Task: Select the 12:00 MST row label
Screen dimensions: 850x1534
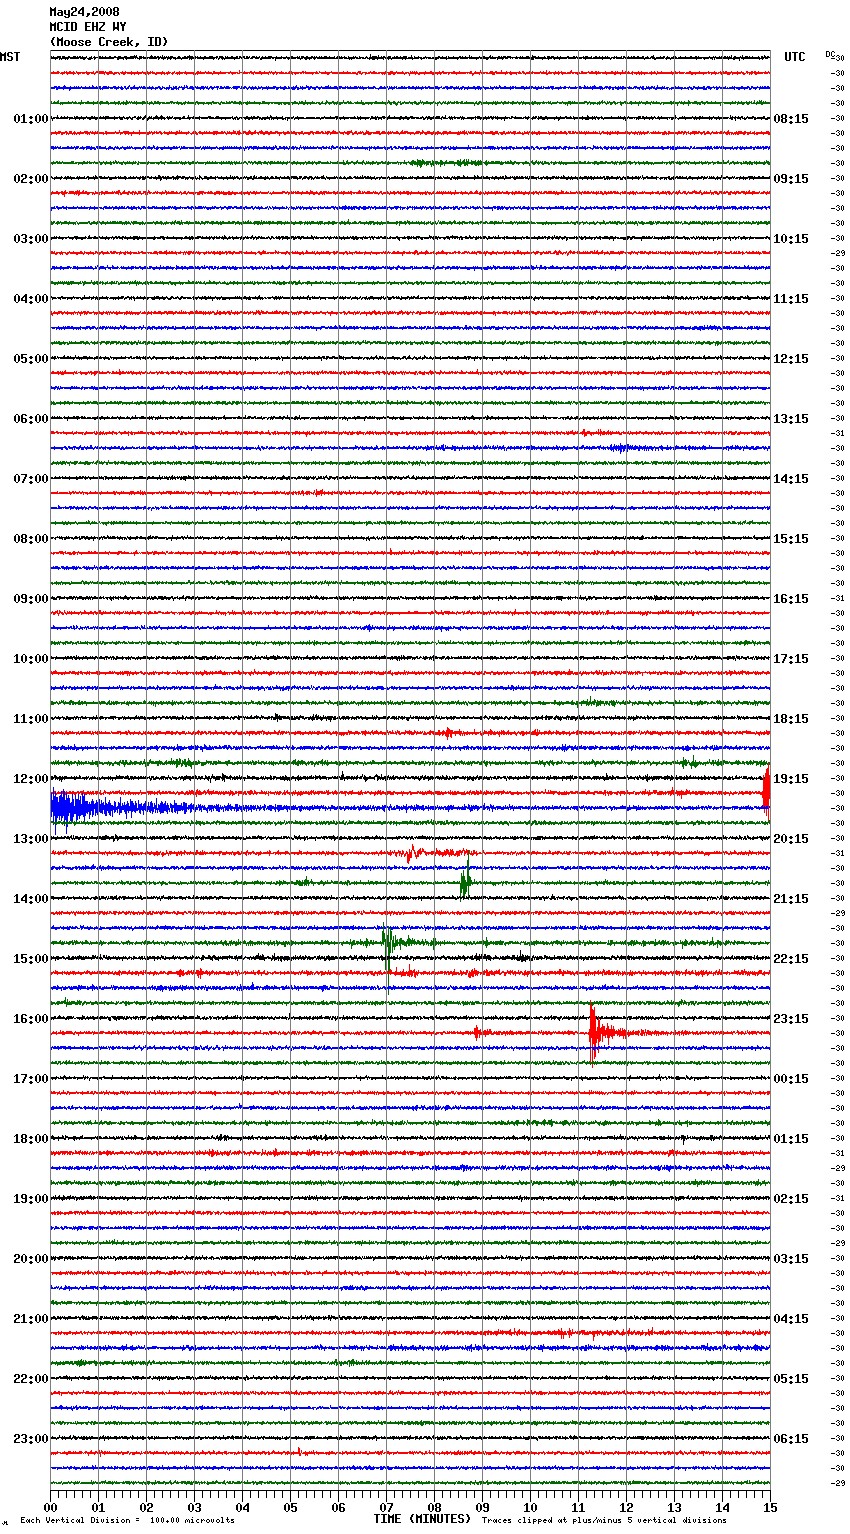Action: click(31, 779)
